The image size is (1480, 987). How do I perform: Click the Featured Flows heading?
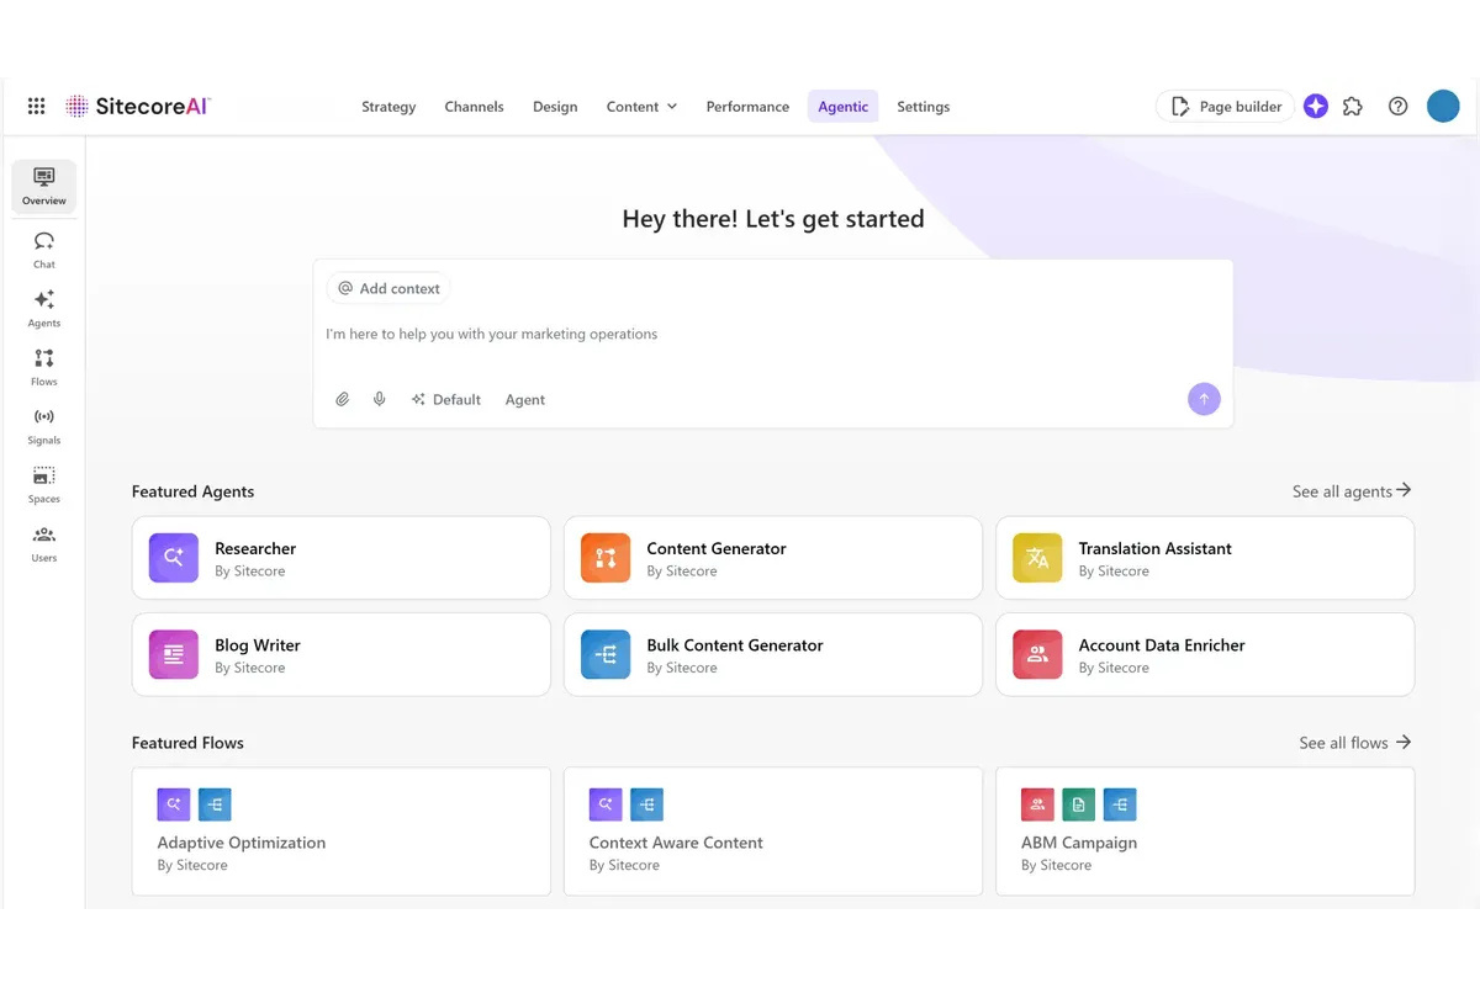[x=188, y=743]
